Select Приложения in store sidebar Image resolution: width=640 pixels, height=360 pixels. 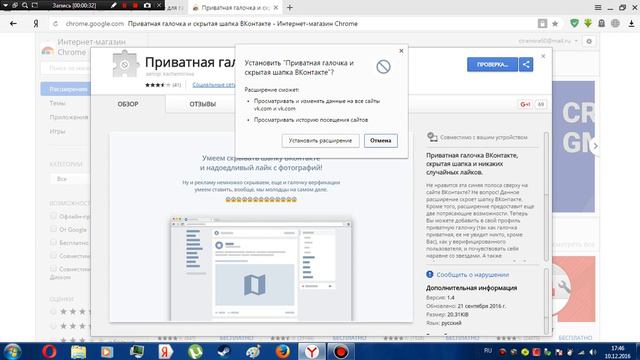point(69,117)
